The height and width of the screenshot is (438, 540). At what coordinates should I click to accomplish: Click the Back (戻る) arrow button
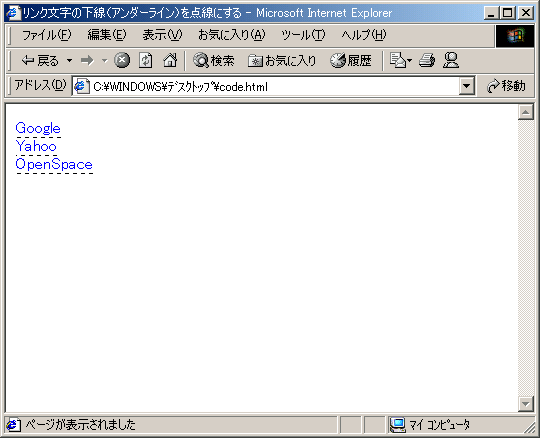pyautogui.click(x=40, y=61)
